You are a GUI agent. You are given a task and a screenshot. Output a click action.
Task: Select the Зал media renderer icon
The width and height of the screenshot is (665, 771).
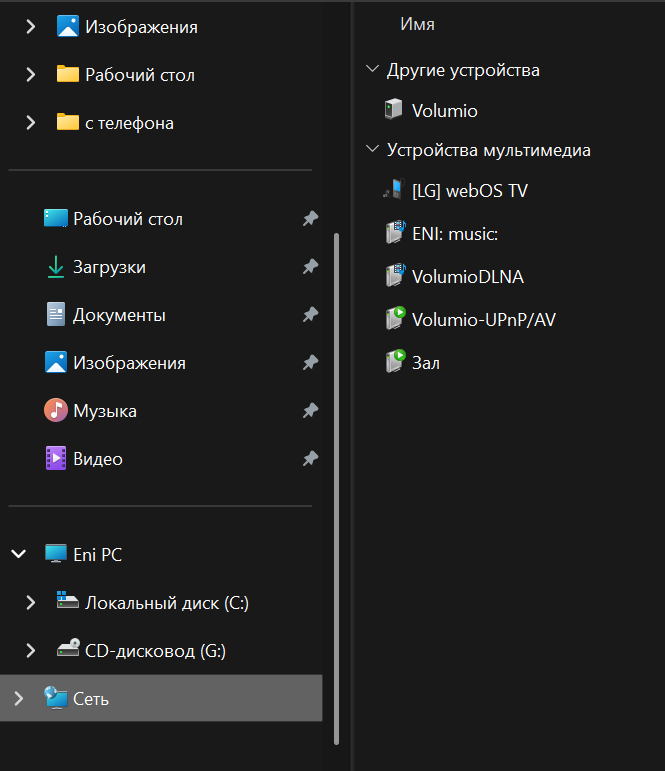click(x=394, y=362)
